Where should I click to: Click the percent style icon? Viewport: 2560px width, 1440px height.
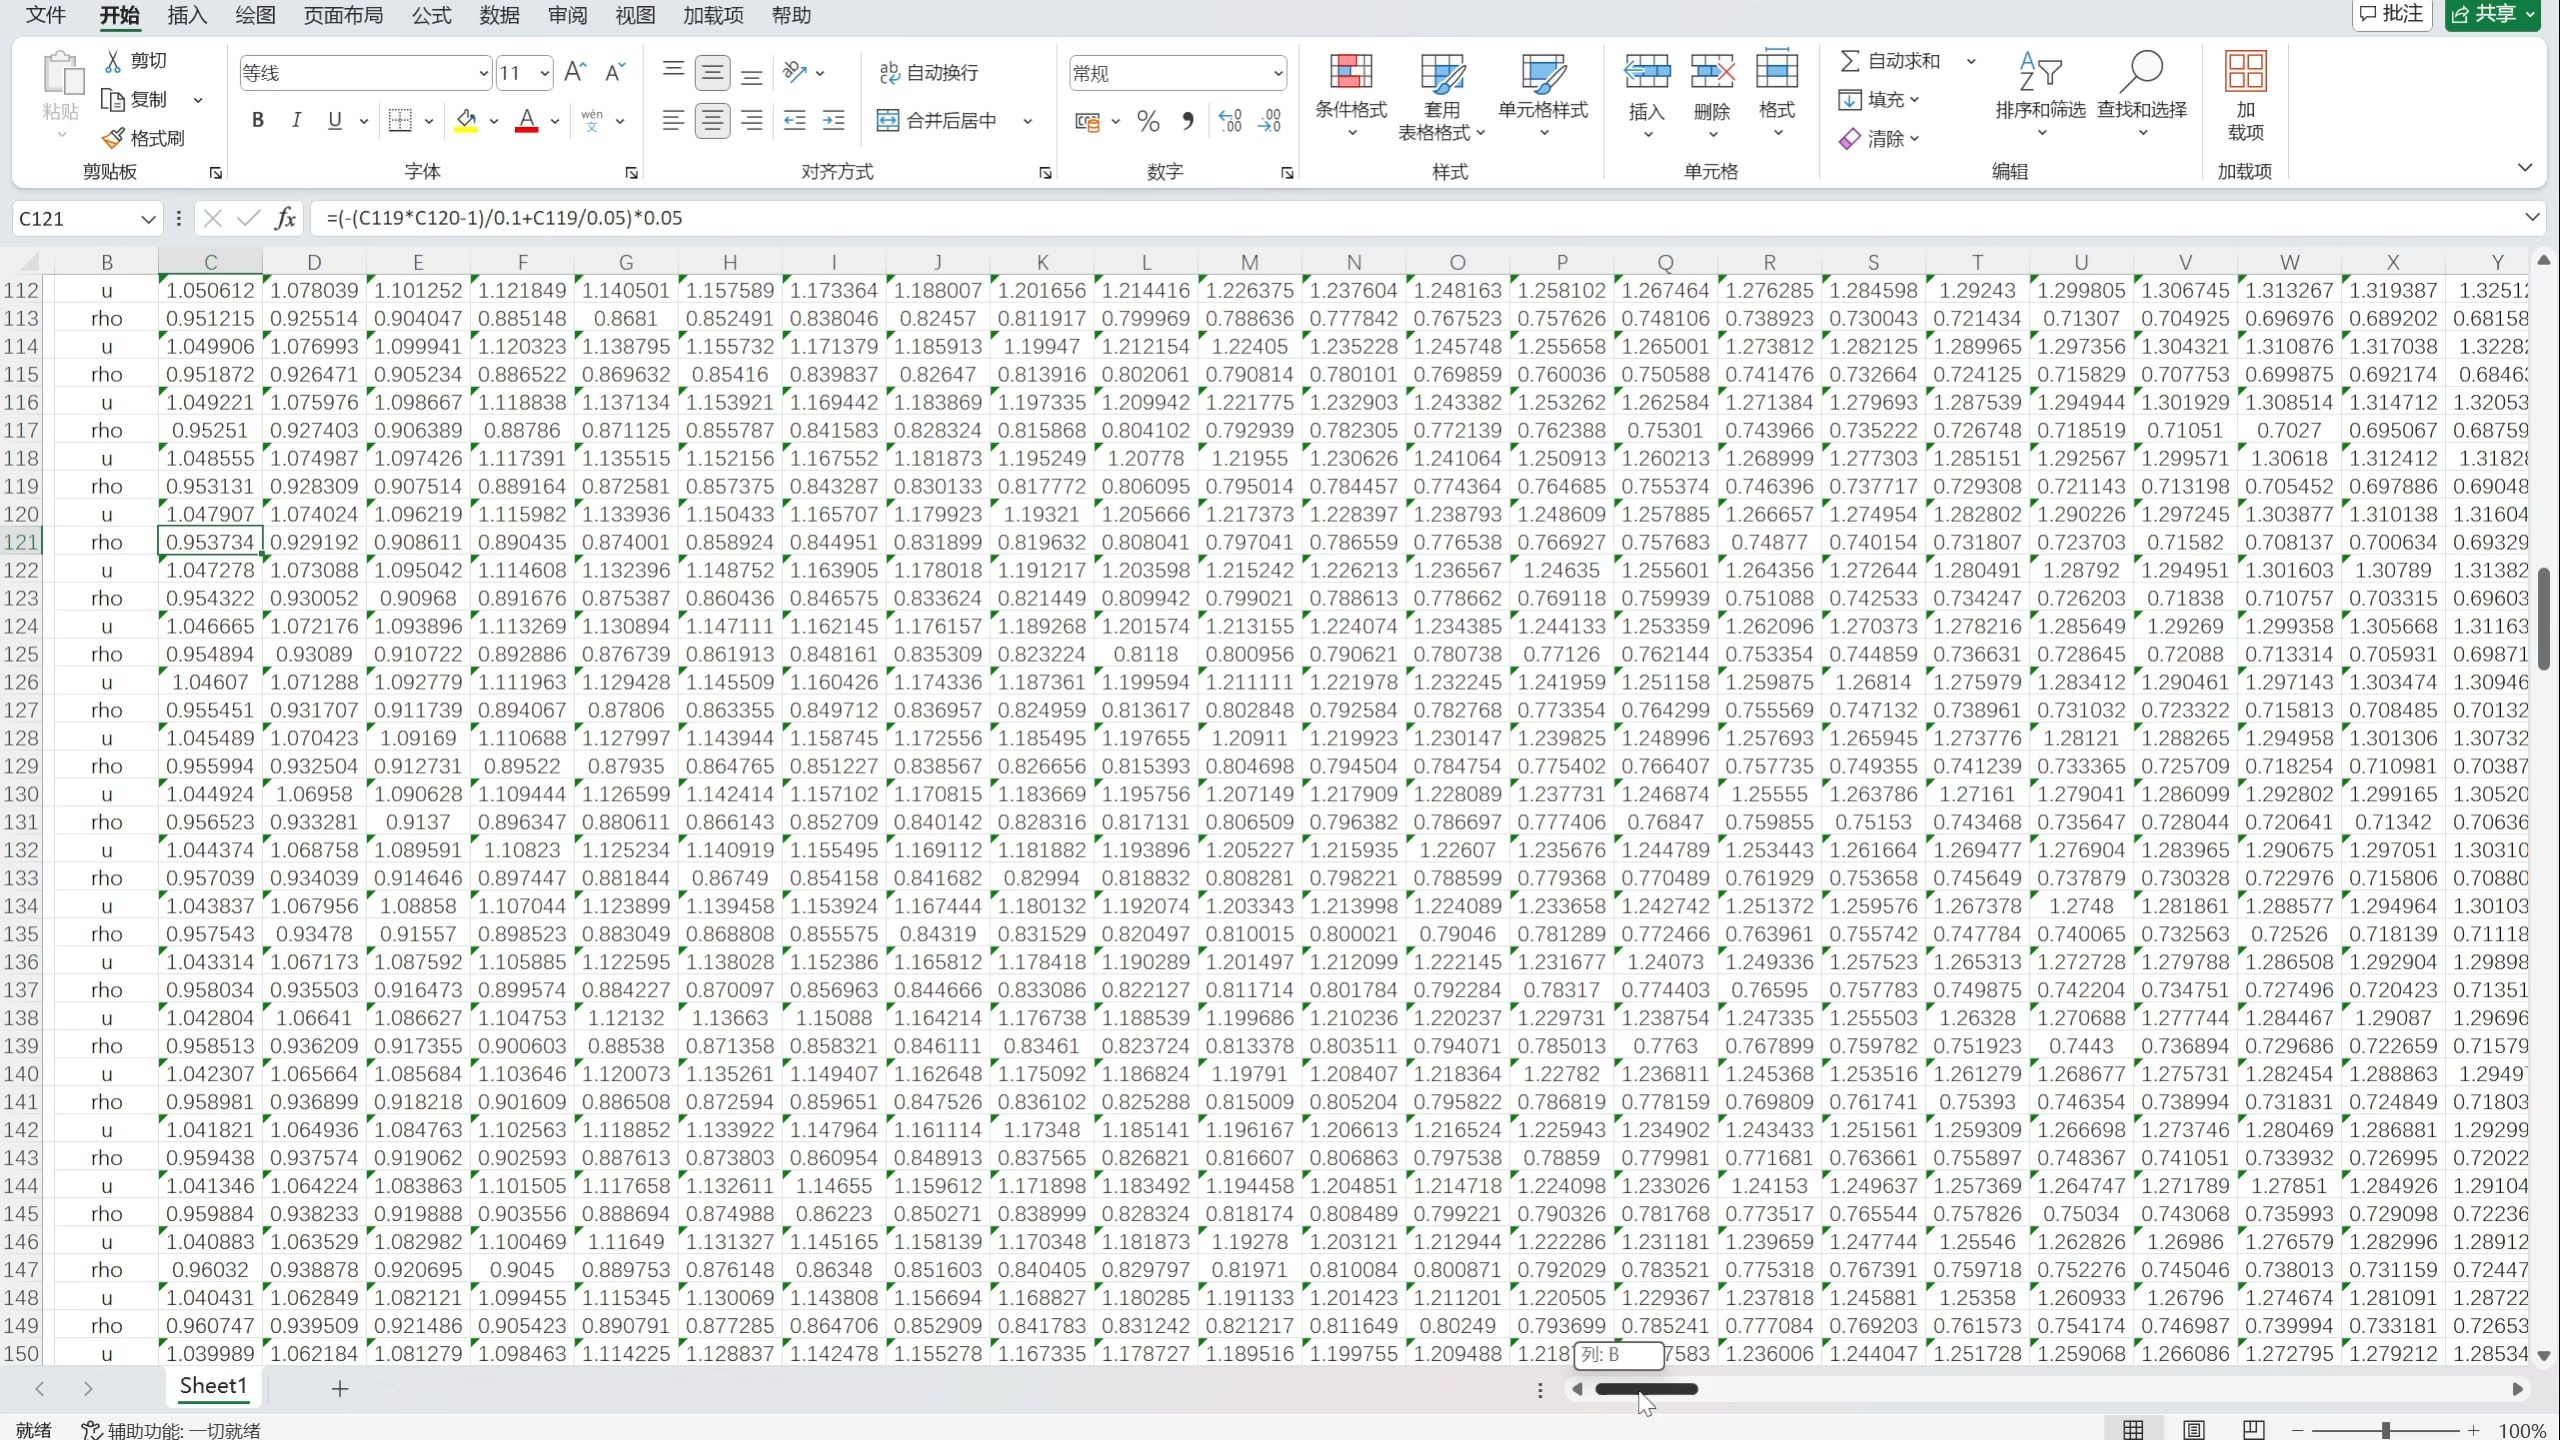1148,121
